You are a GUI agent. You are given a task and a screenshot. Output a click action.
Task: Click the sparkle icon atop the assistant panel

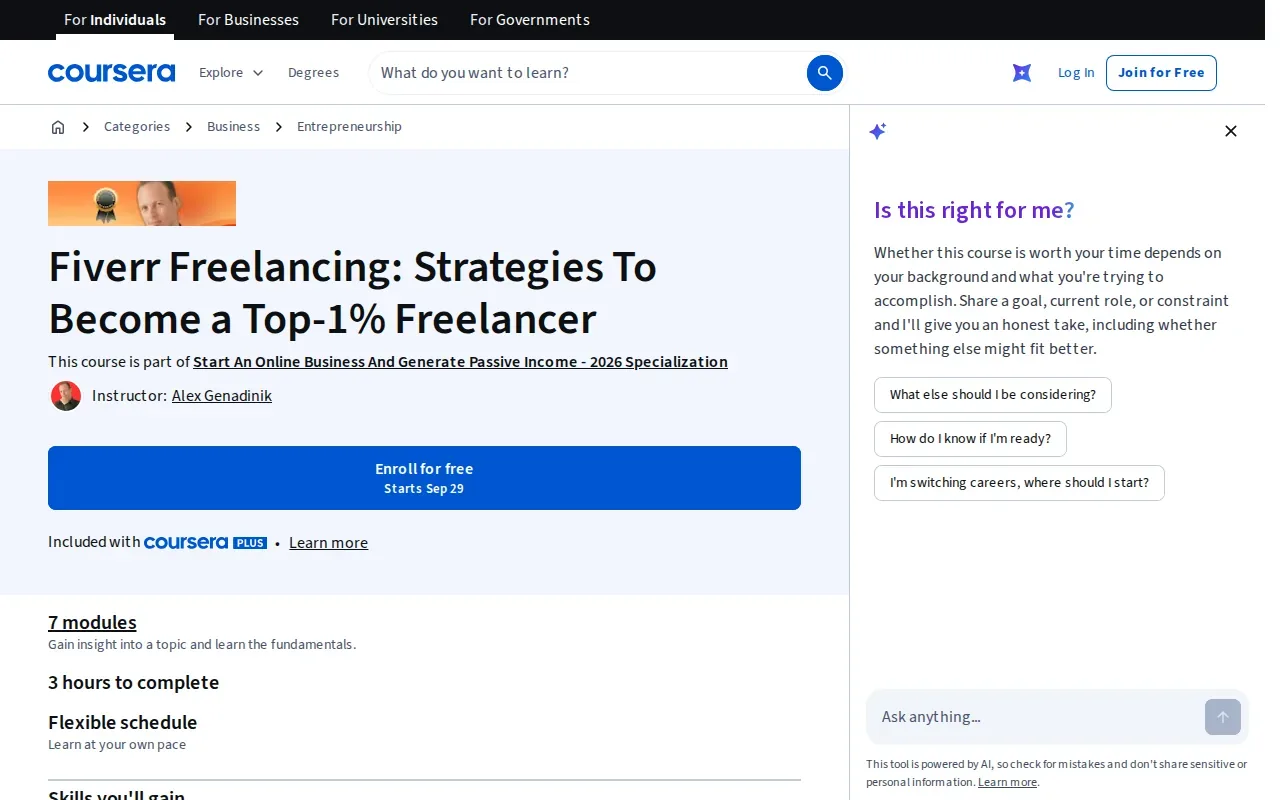[878, 131]
